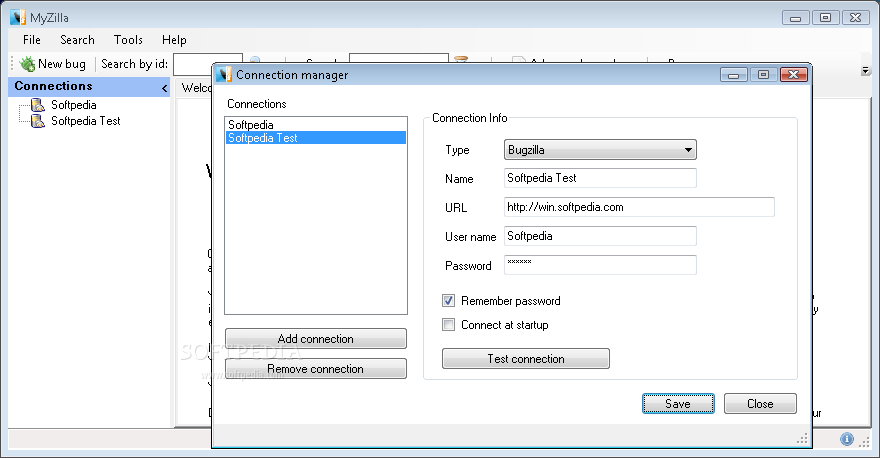Click the Softpedia Test tree connection icon
This screenshot has width=880, height=458.
click(38, 121)
